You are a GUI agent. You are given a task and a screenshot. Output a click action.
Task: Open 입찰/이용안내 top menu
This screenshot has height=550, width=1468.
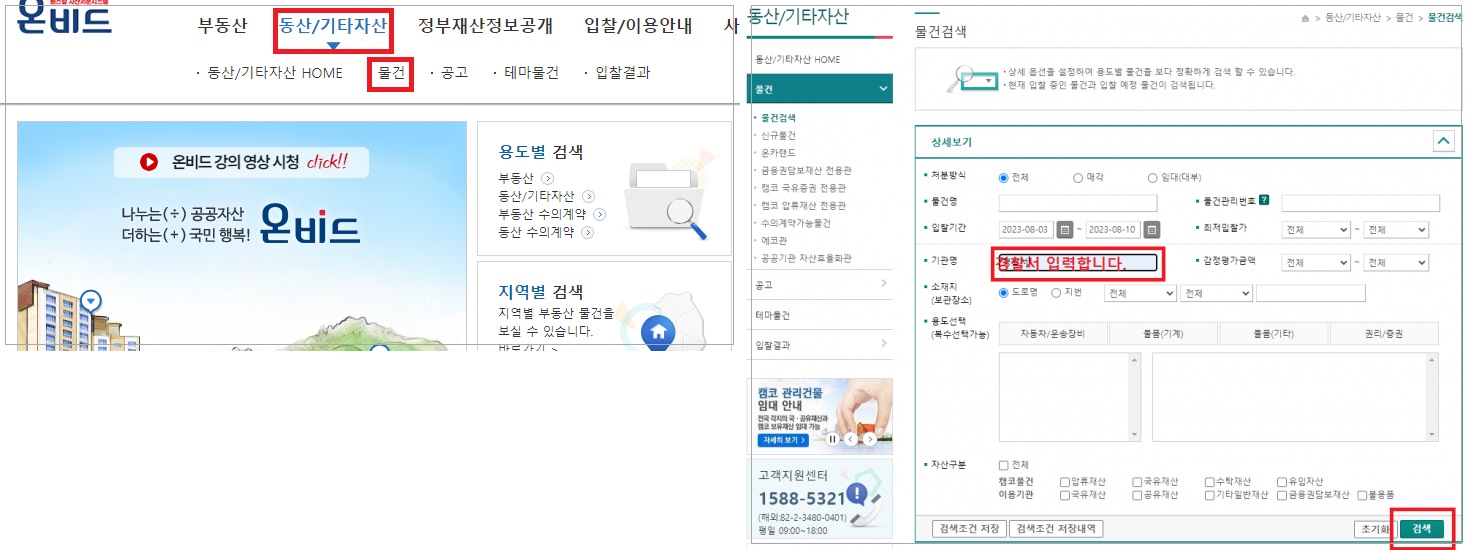(638, 26)
